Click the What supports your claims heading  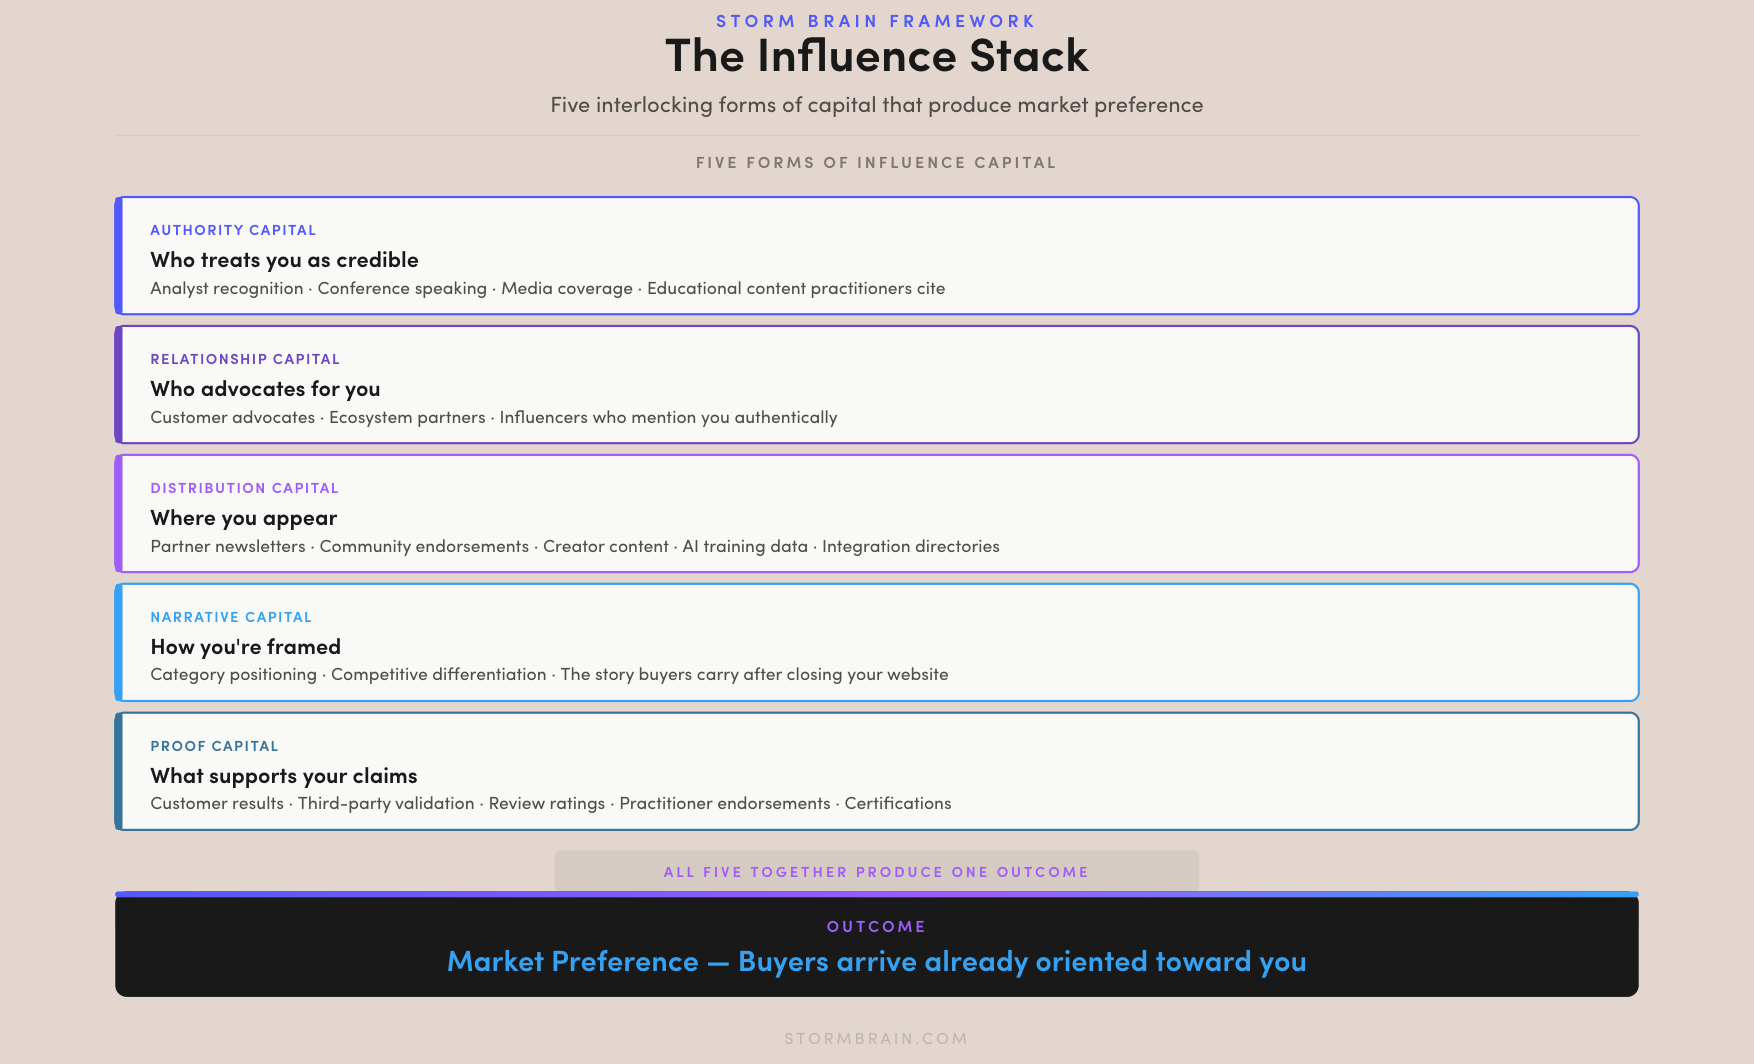[283, 776]
